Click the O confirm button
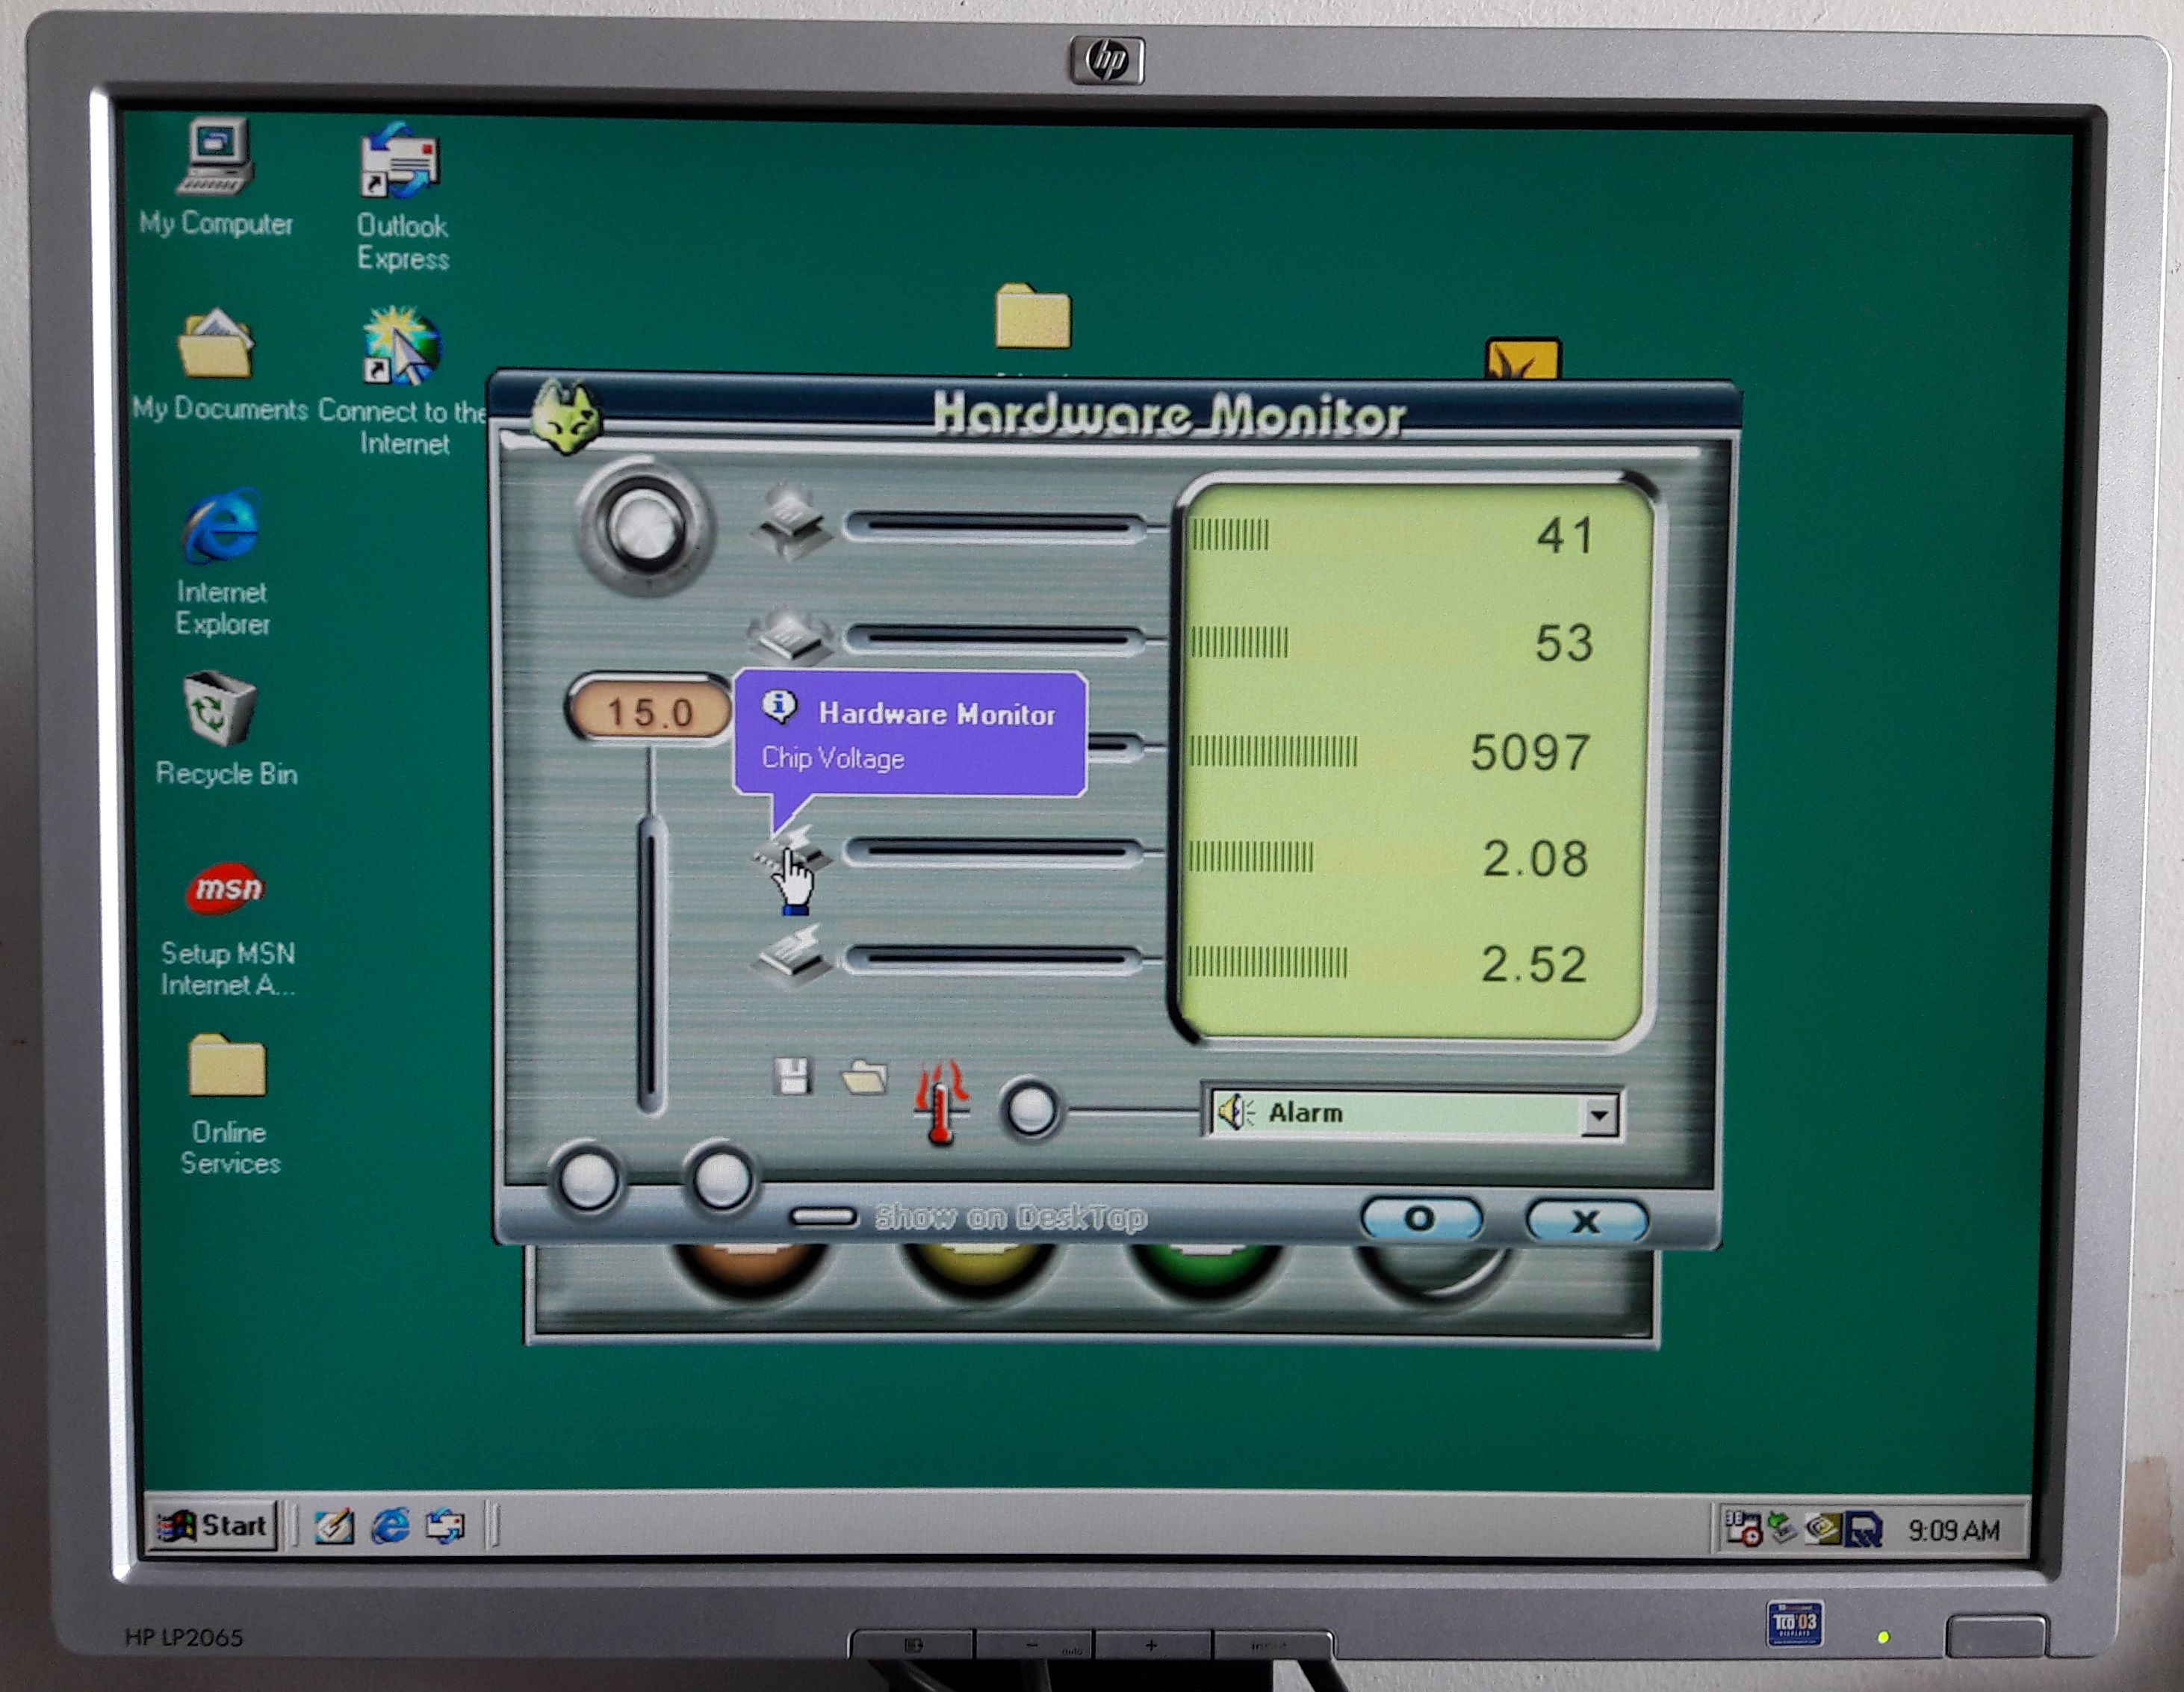Image resolution: width=2184 pixels, height=1692 pixels. (1421, 1219)
